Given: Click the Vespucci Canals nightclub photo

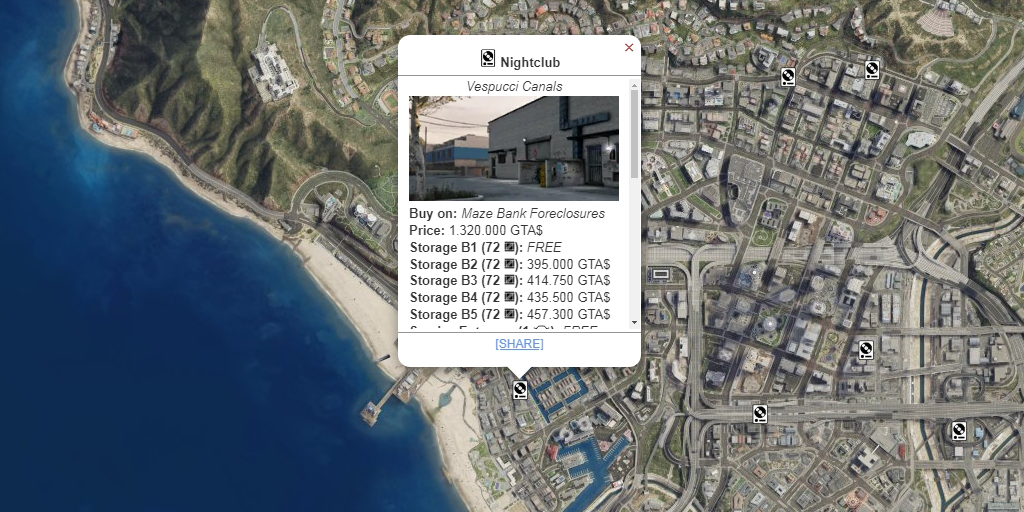Looking at the screenshot, I should (514, 148).
